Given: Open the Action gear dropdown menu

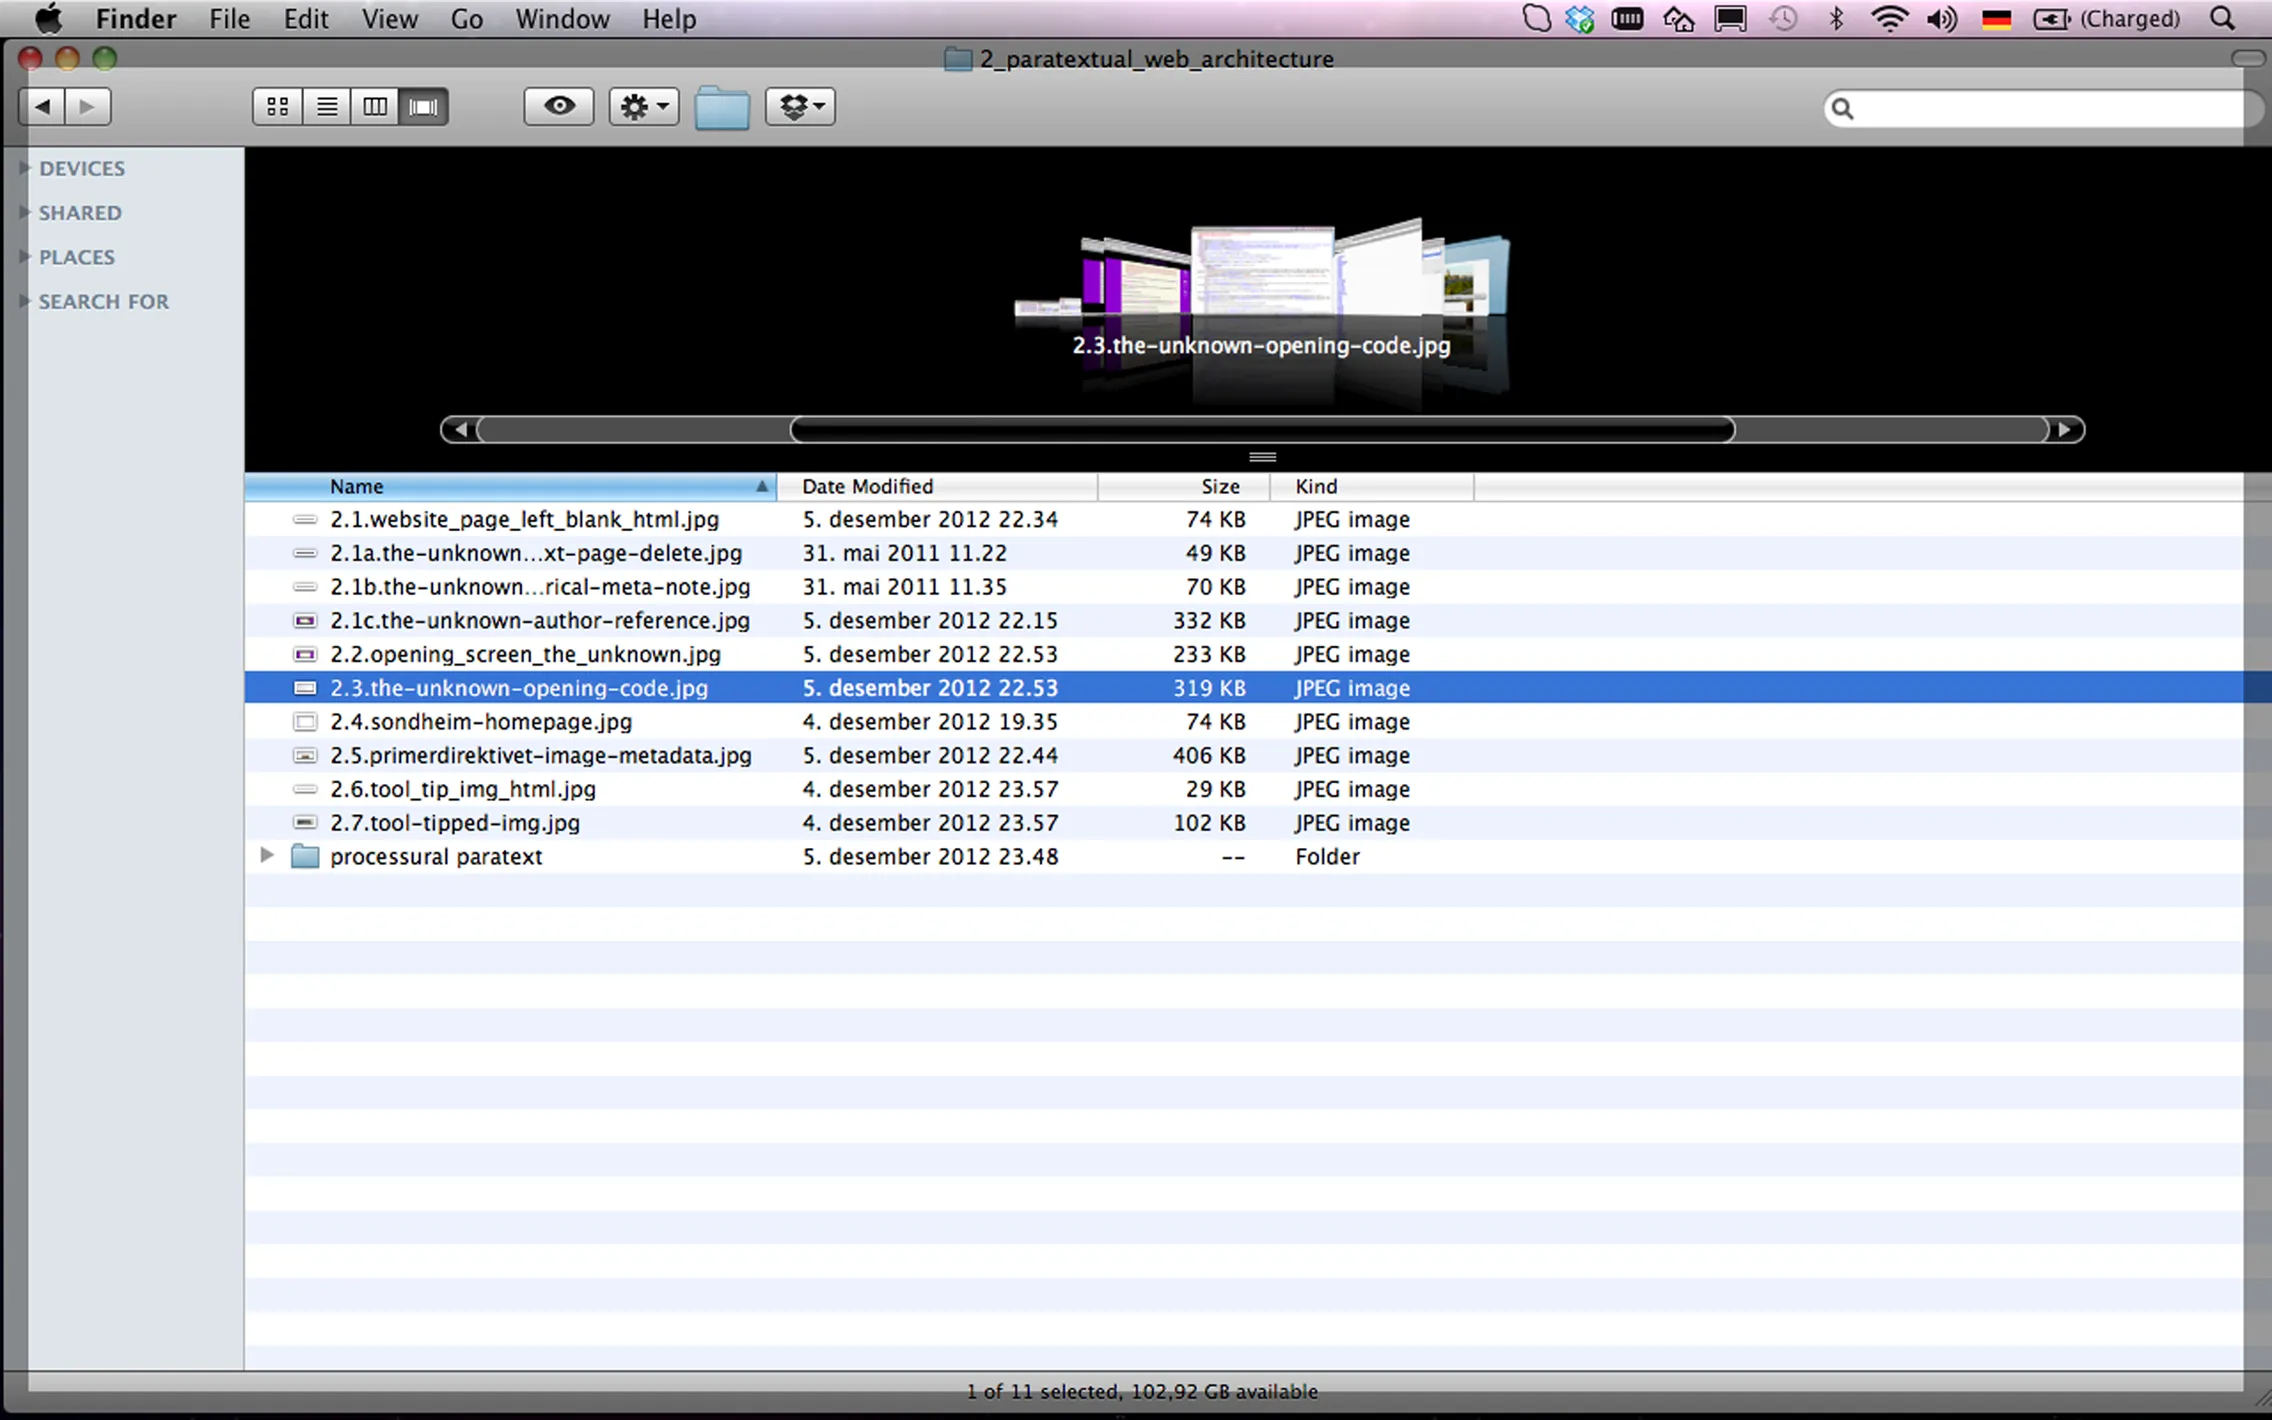Looking at the screenshot, I should coord(644,106).
